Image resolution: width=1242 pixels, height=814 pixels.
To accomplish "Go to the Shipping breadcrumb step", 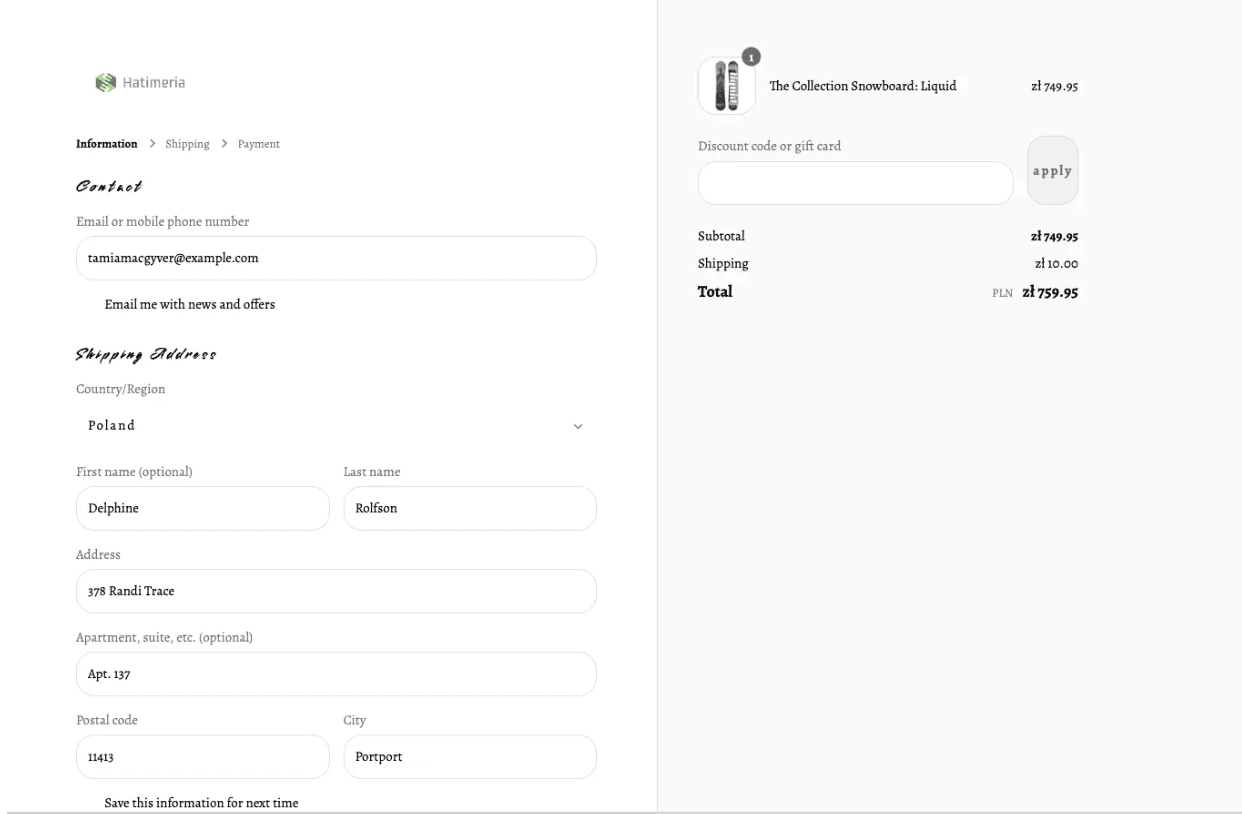I will pos(187,144).
